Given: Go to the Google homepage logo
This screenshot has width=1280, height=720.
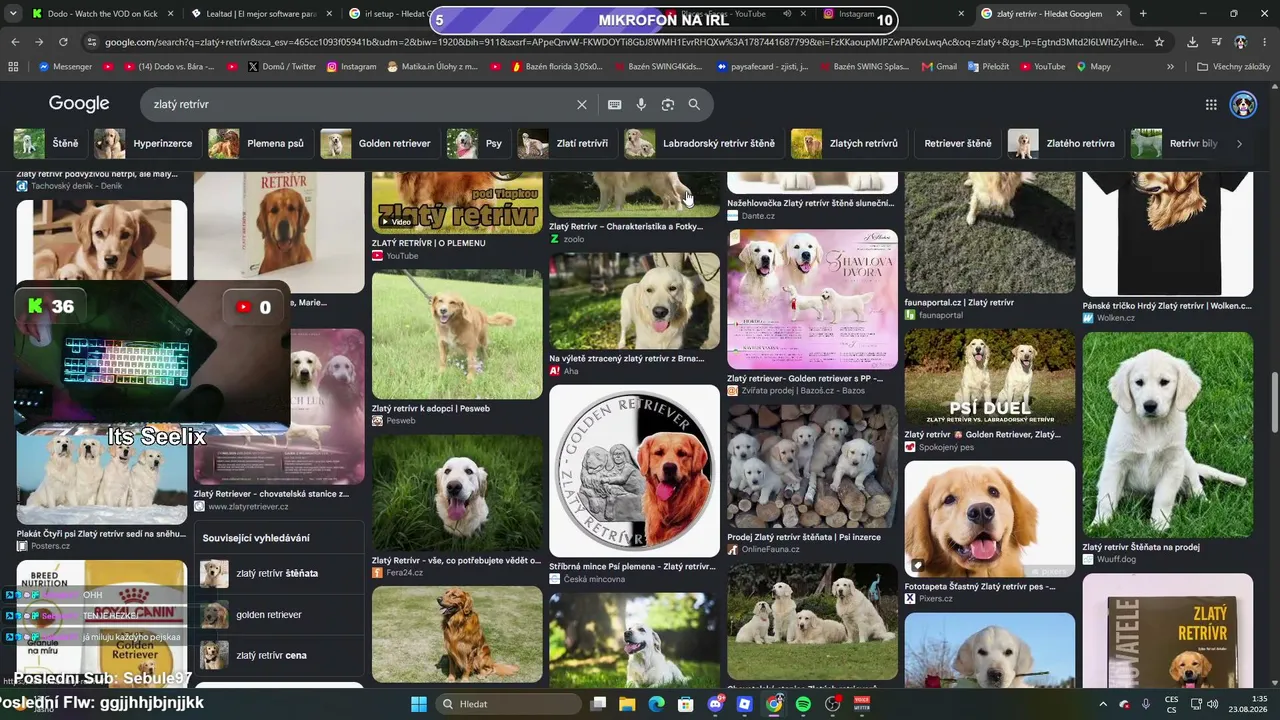Looking at the screenshot, I should 79,104.
